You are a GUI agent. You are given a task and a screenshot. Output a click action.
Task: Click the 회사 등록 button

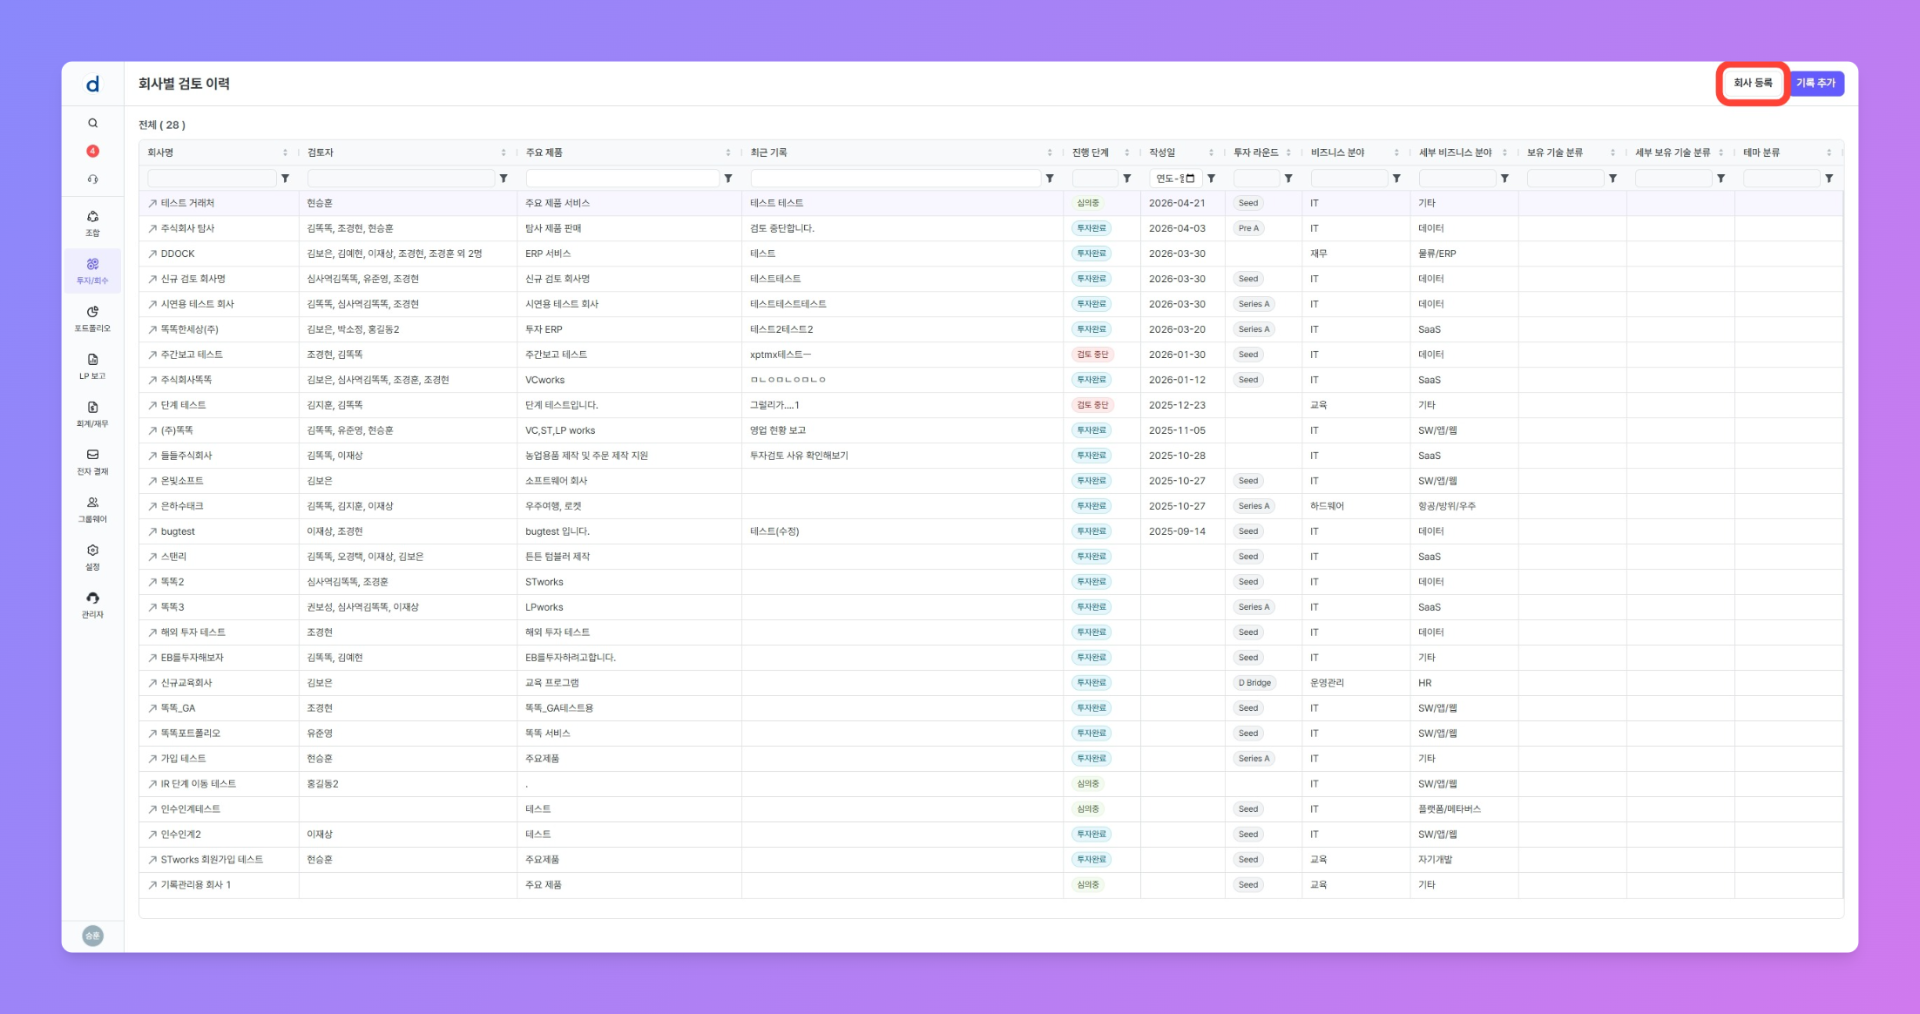pos(1752,83)
